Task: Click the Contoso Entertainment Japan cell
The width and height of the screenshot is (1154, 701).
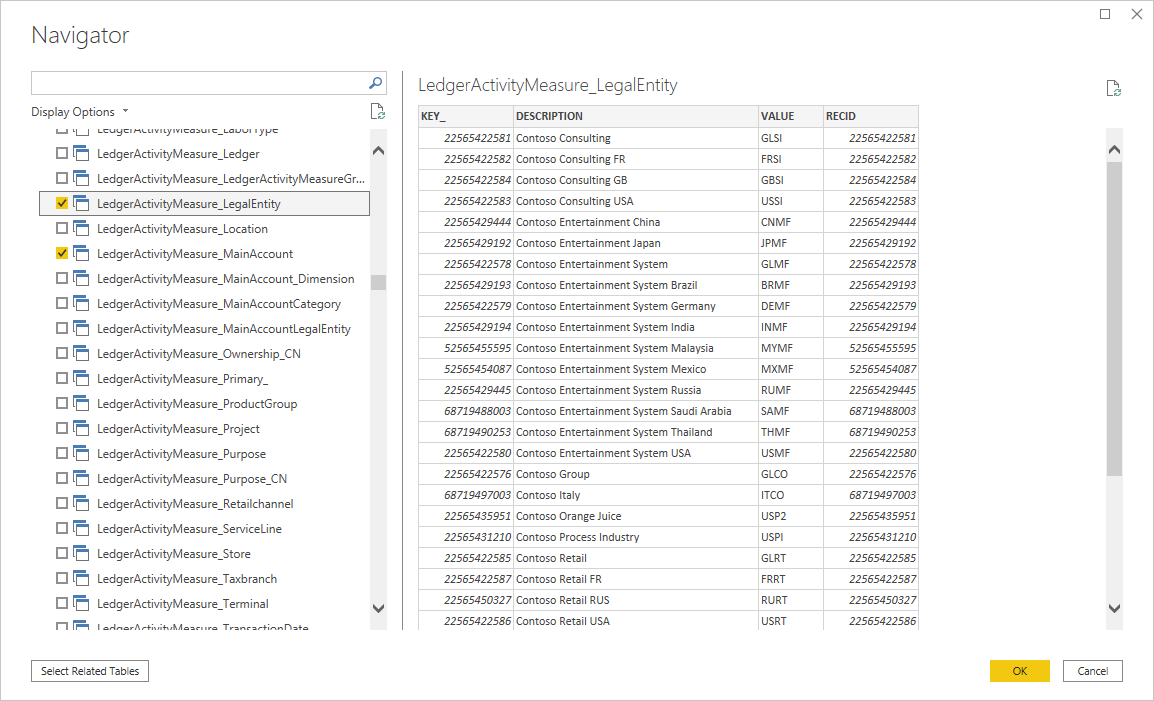Action: (x=636, y=243)
